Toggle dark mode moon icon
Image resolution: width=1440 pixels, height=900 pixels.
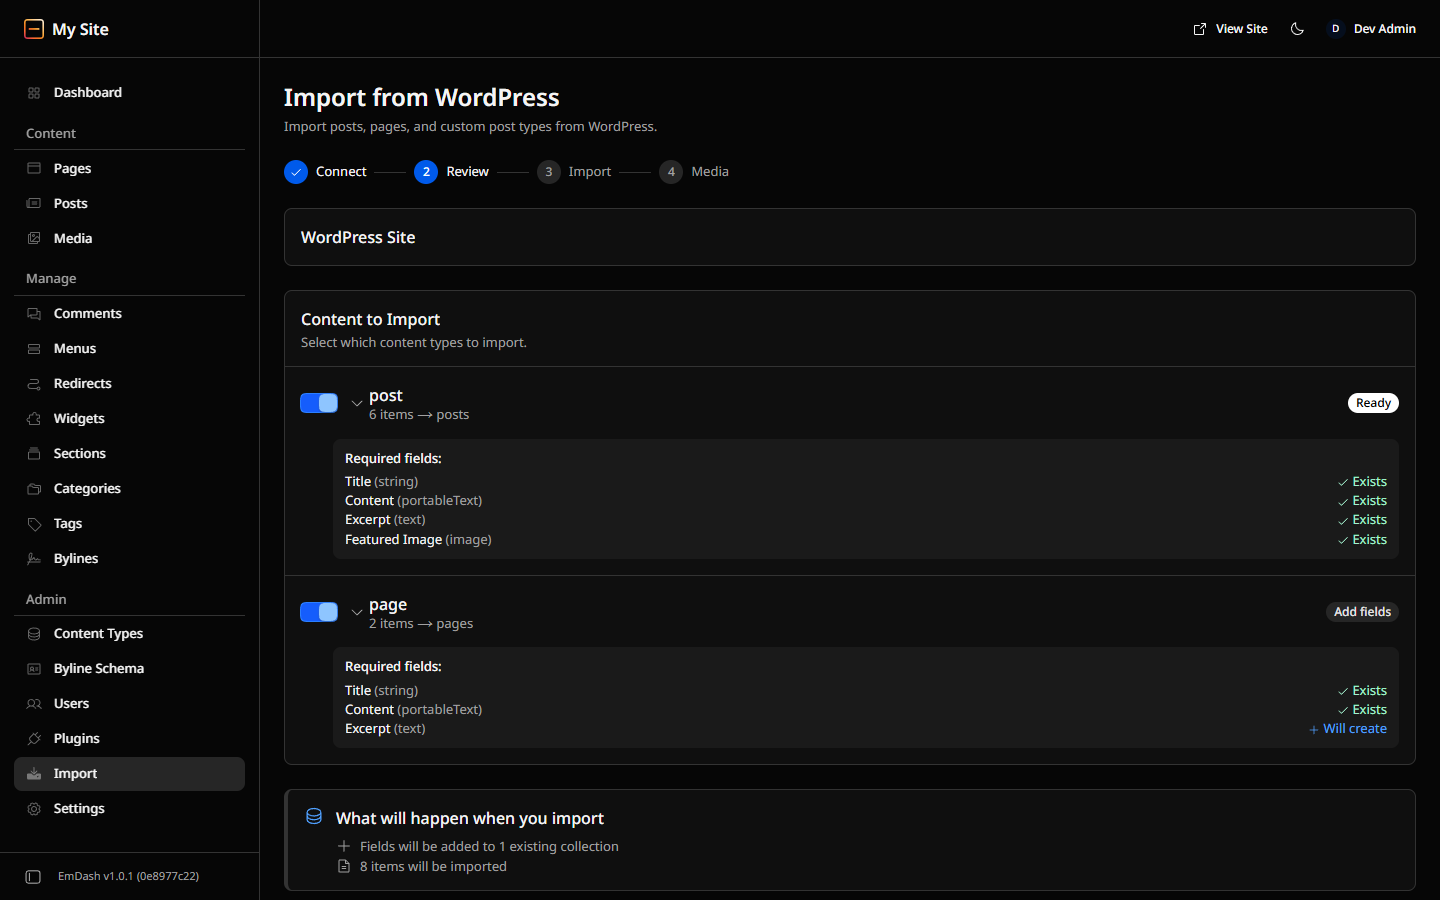pyautogui.click(x=1297, y=29)
